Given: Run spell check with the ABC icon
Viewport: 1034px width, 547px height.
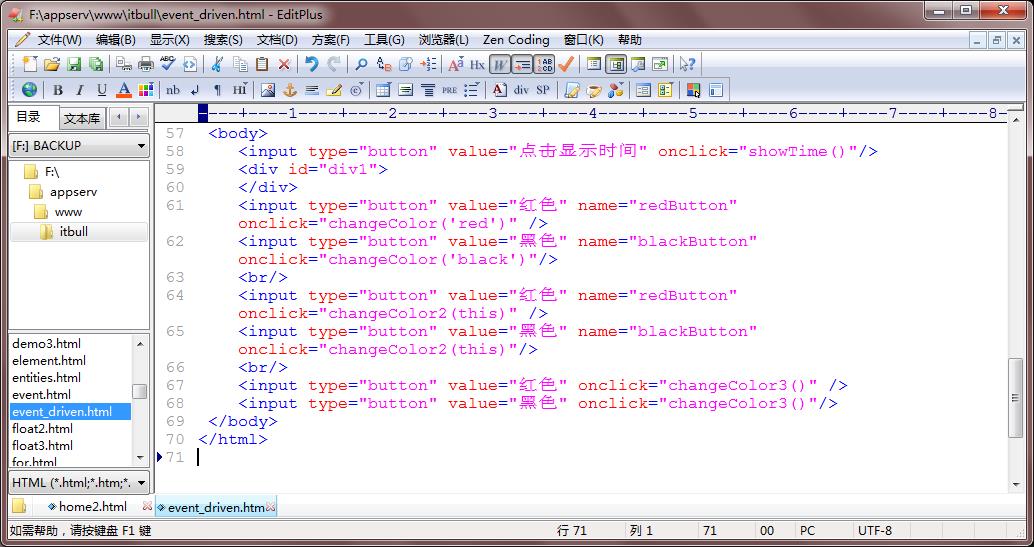Looking at the screenshot, I should click(167, 64).
